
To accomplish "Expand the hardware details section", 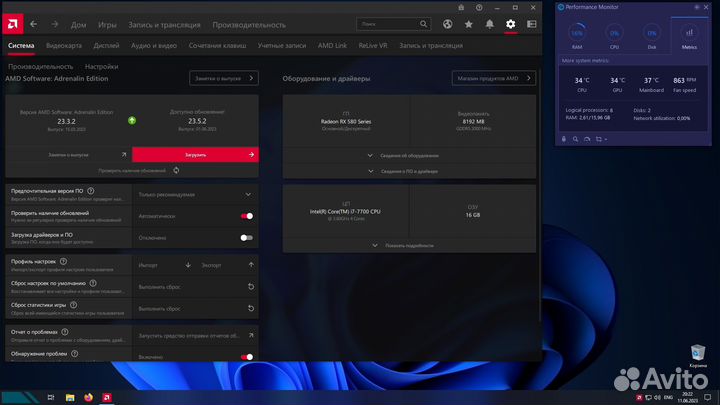I will 409,156.
